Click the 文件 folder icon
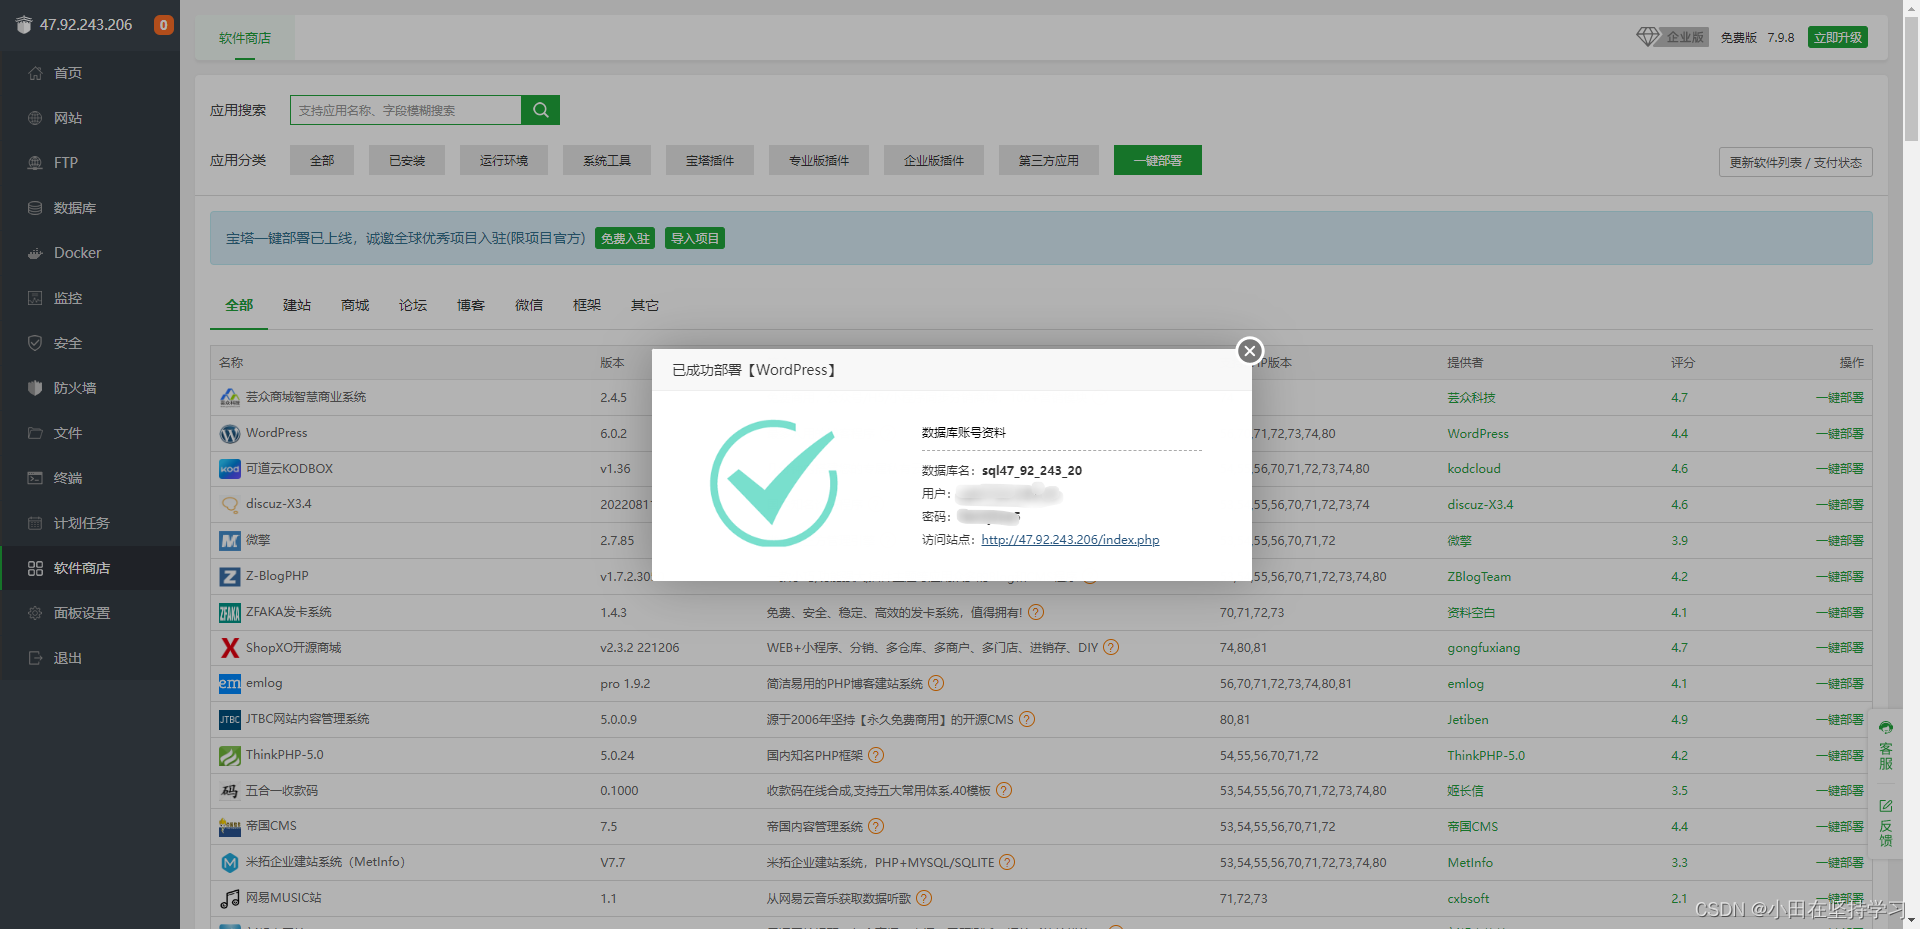 coord(35,433)
